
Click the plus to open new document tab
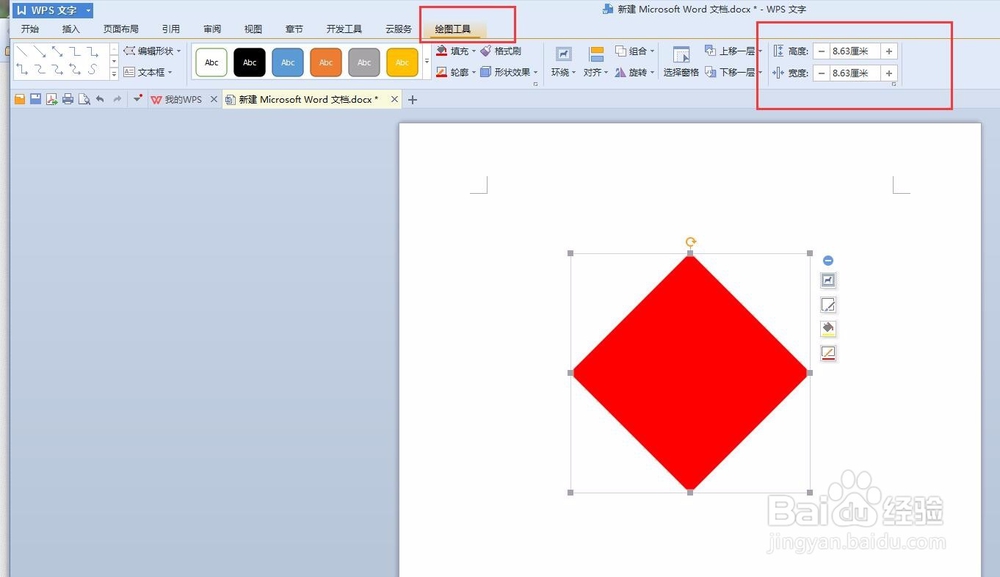point(412,99)
